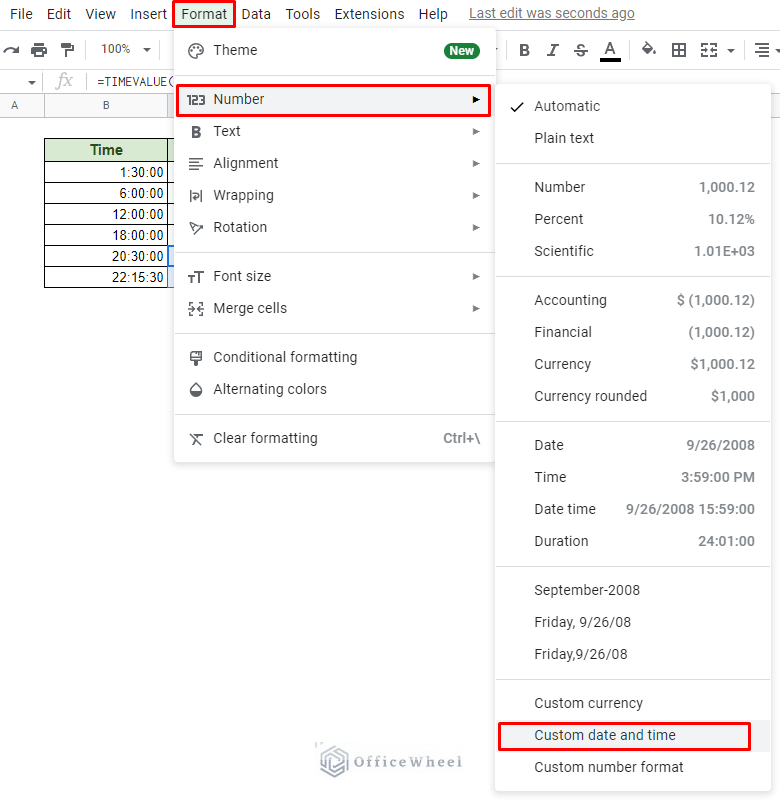Toggle bold formatting

(524, 50)
